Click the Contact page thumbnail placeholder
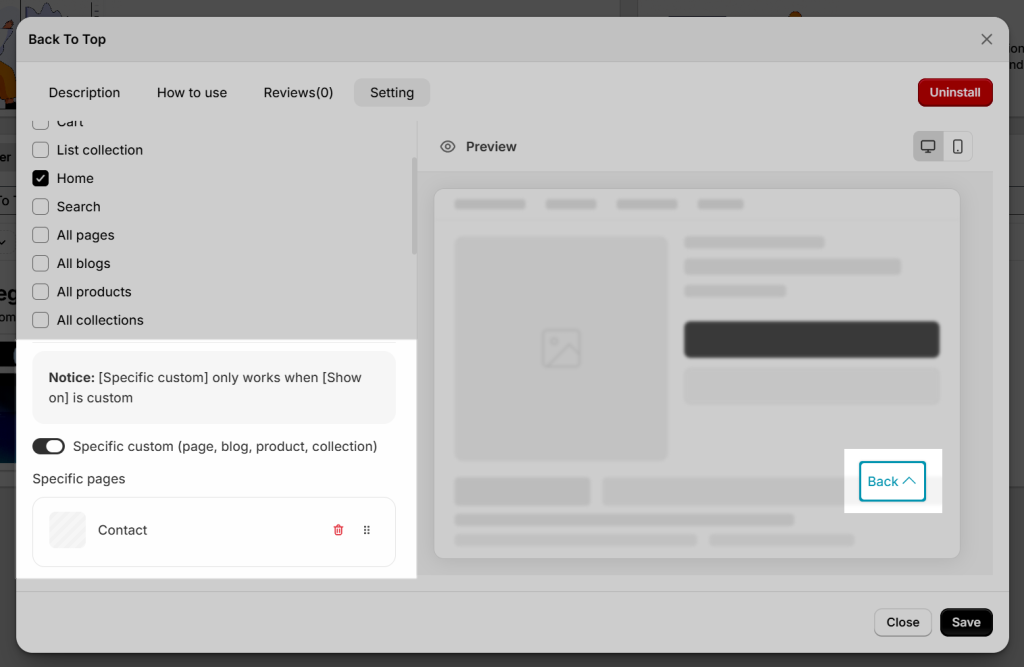This screenshot has width=1024, height=667. click(67, 530)
